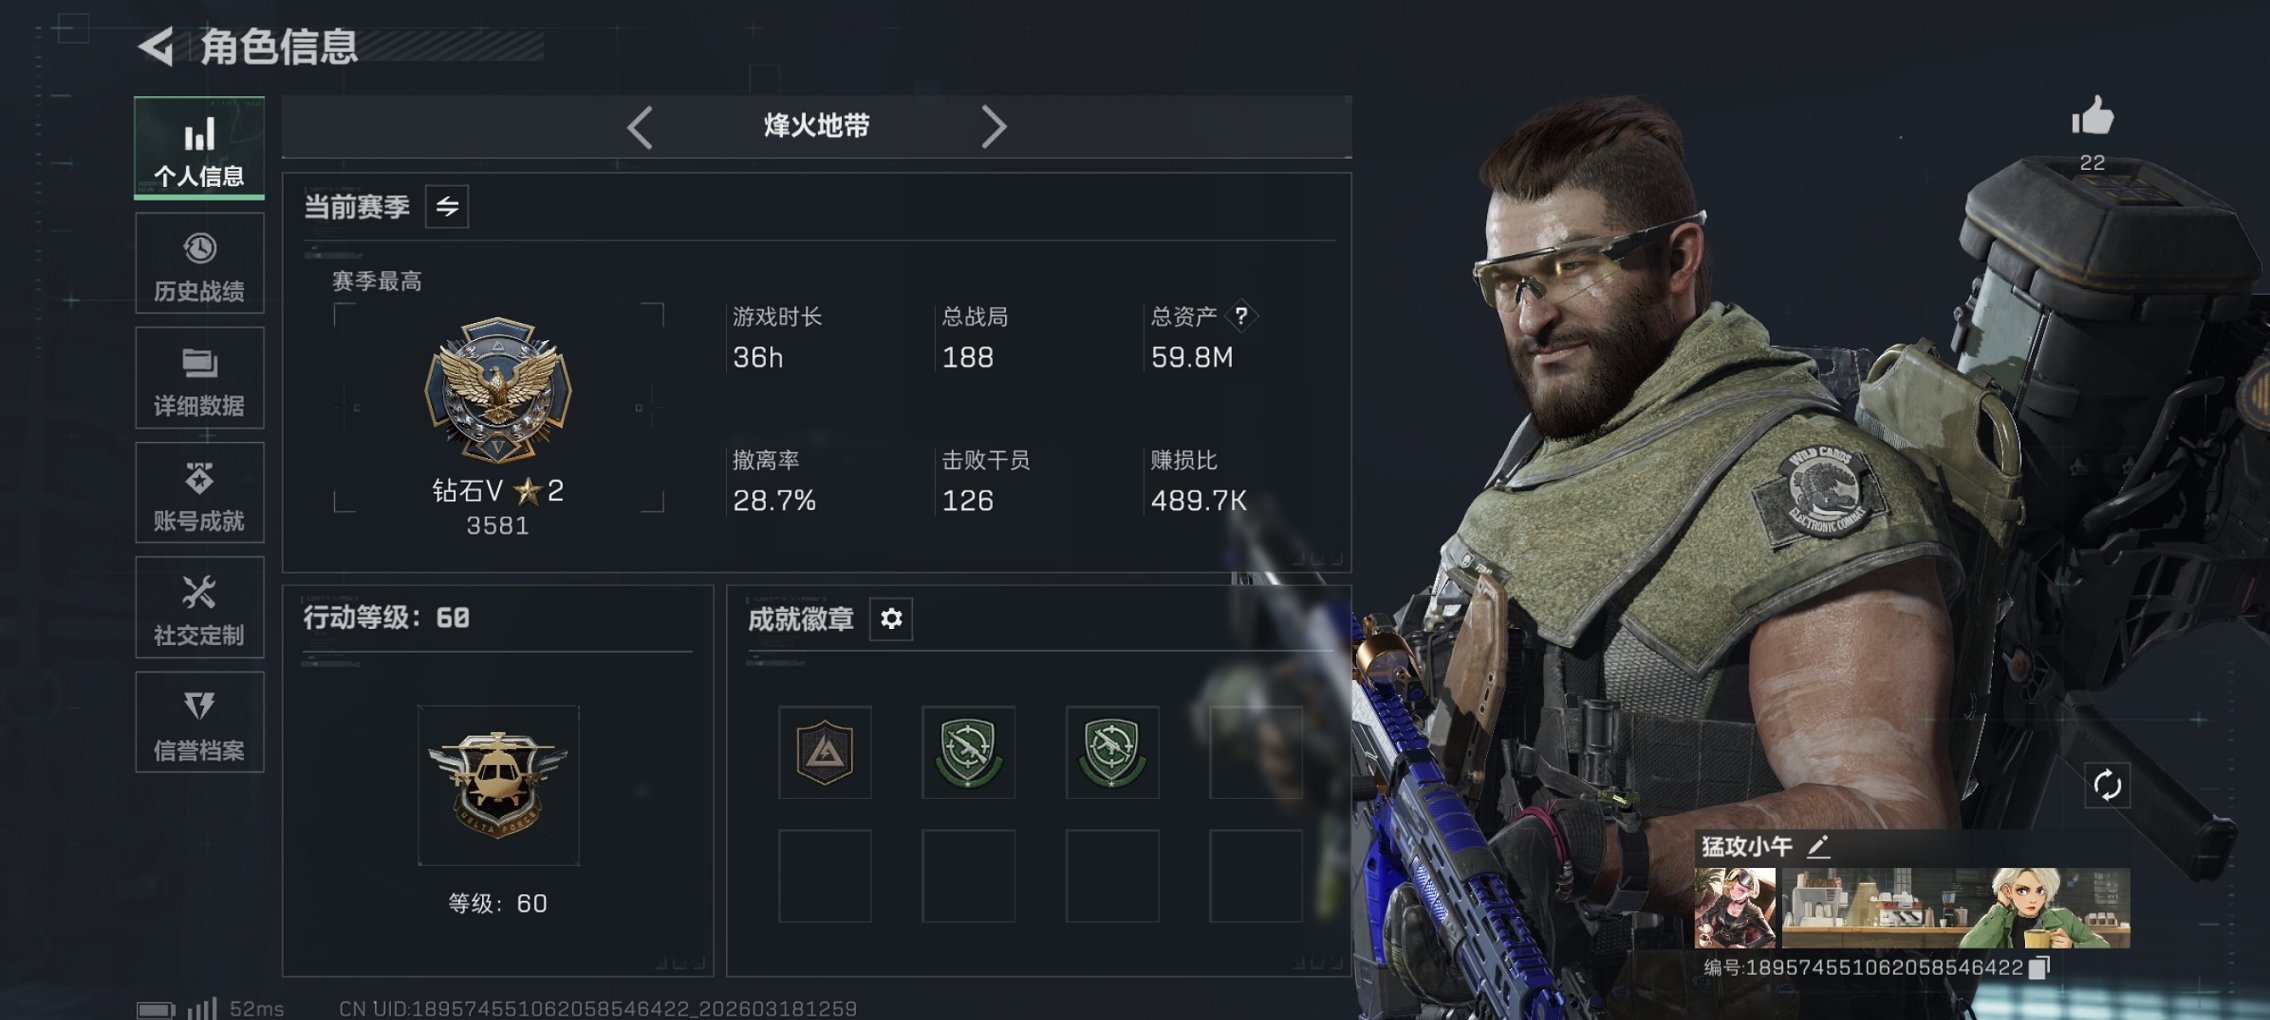Switch to the previous game mode with the left chevron
Viewport: 2270px width, 1020px height.
coord(640,127)
